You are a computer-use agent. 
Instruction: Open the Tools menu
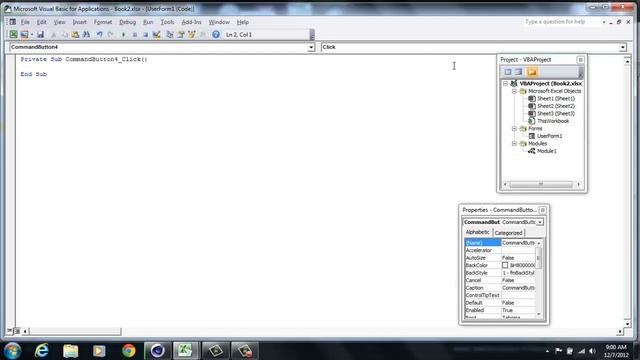coord(167,22)
